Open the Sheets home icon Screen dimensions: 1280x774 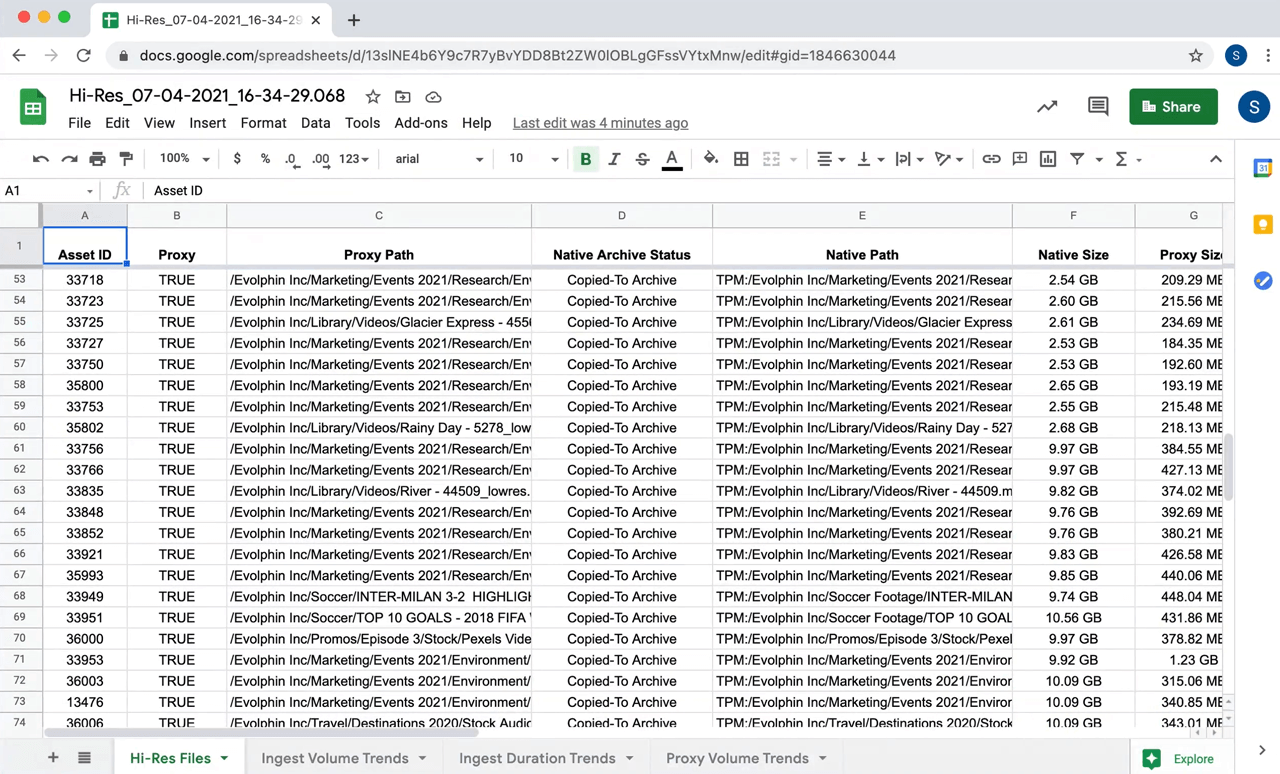coord(33,107)
